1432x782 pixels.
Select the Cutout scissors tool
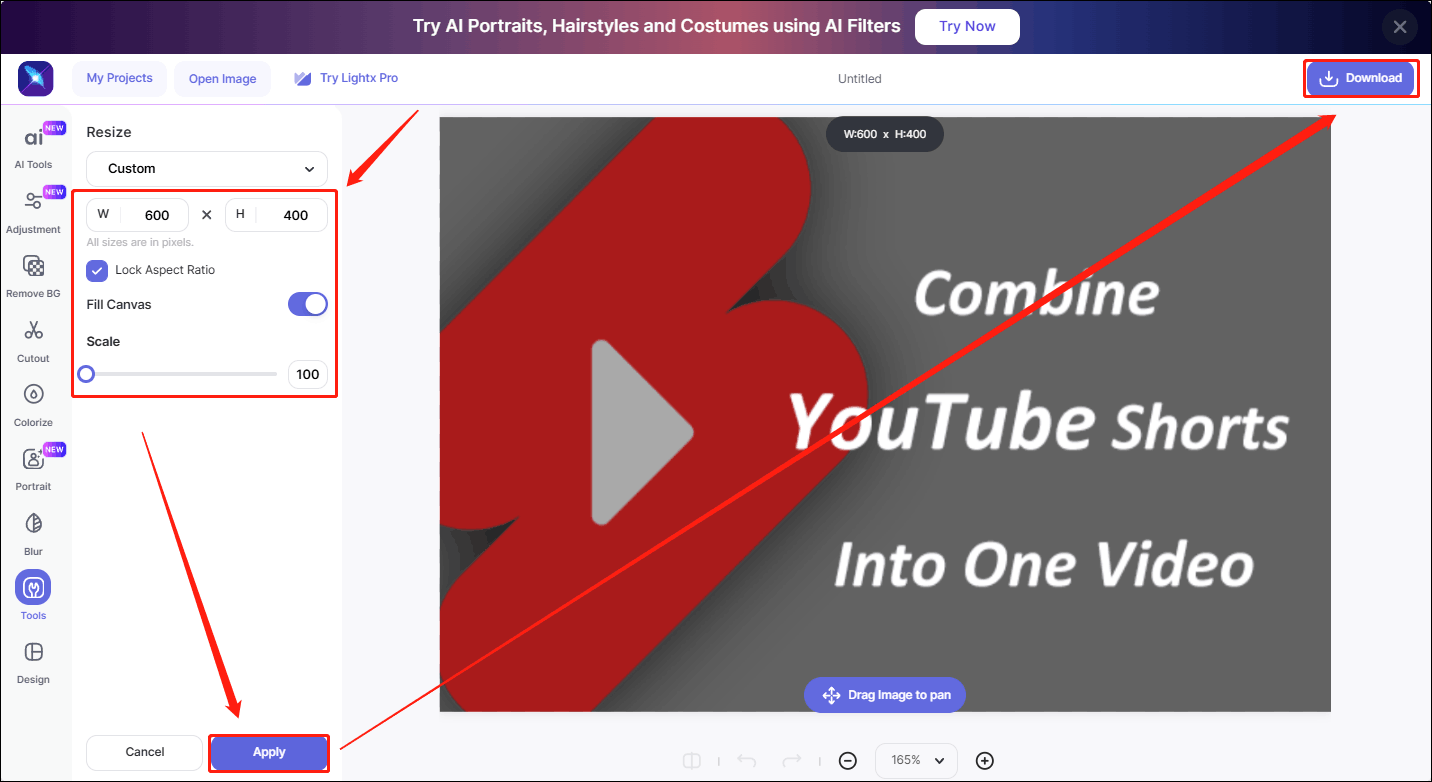coord(33,340)
